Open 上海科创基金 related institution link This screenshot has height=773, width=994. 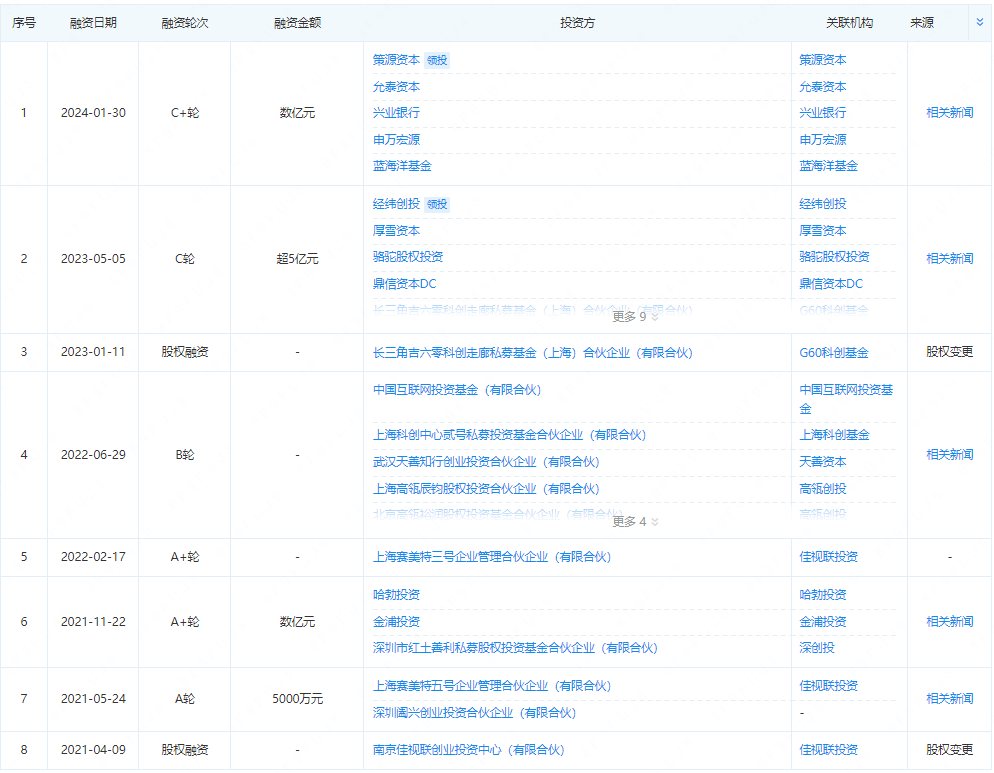834,435
